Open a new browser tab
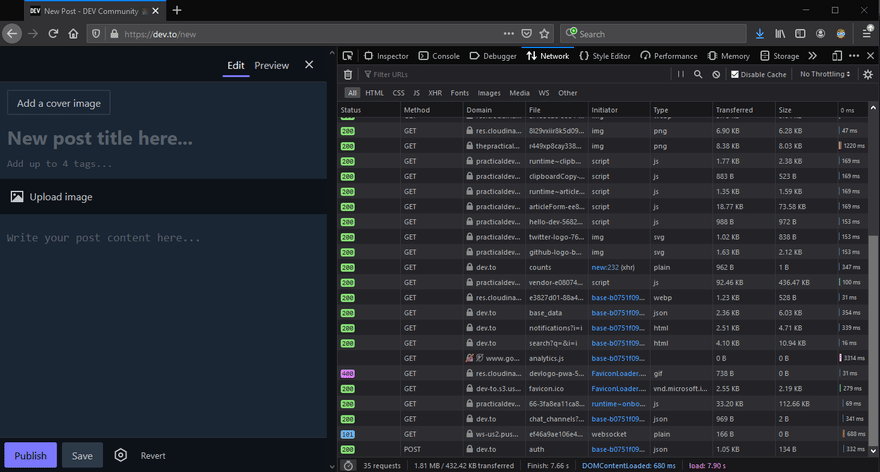 click(x=177, y=10)
